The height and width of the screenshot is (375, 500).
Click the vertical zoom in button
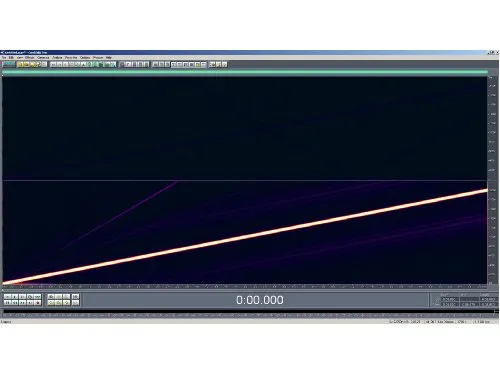[76, 296]
